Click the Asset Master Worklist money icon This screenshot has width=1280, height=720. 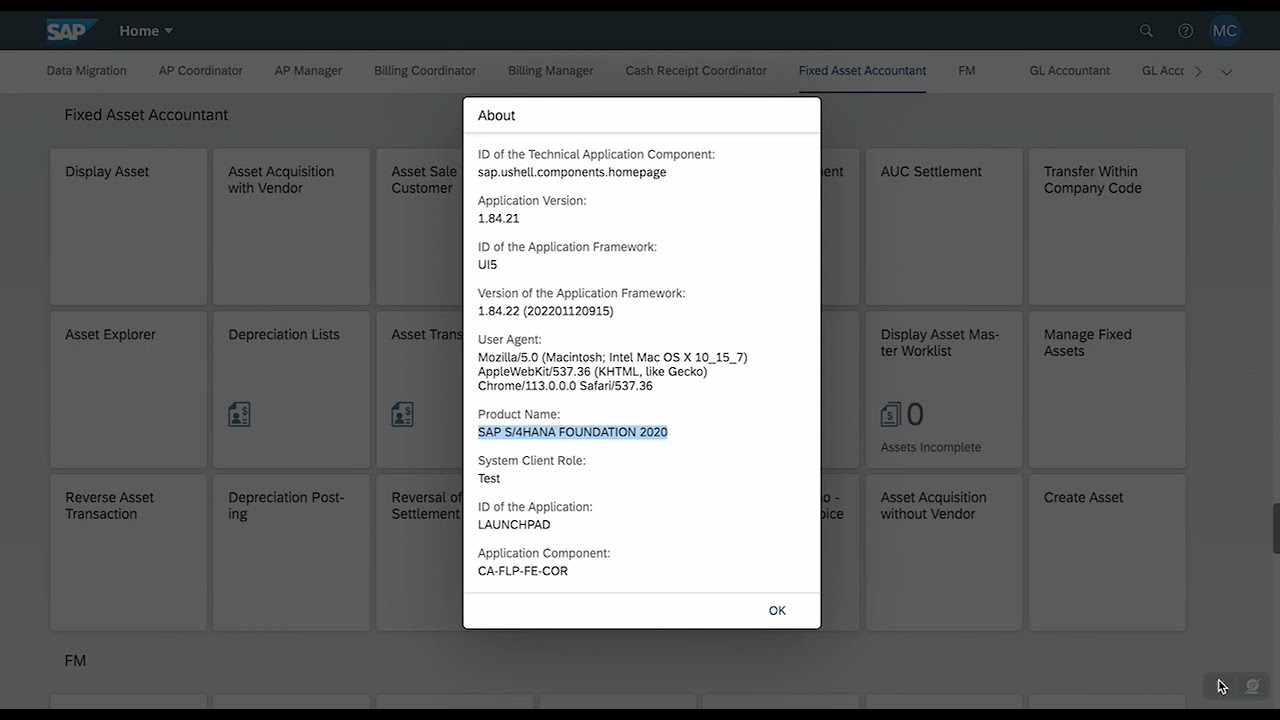coord(890,414)
